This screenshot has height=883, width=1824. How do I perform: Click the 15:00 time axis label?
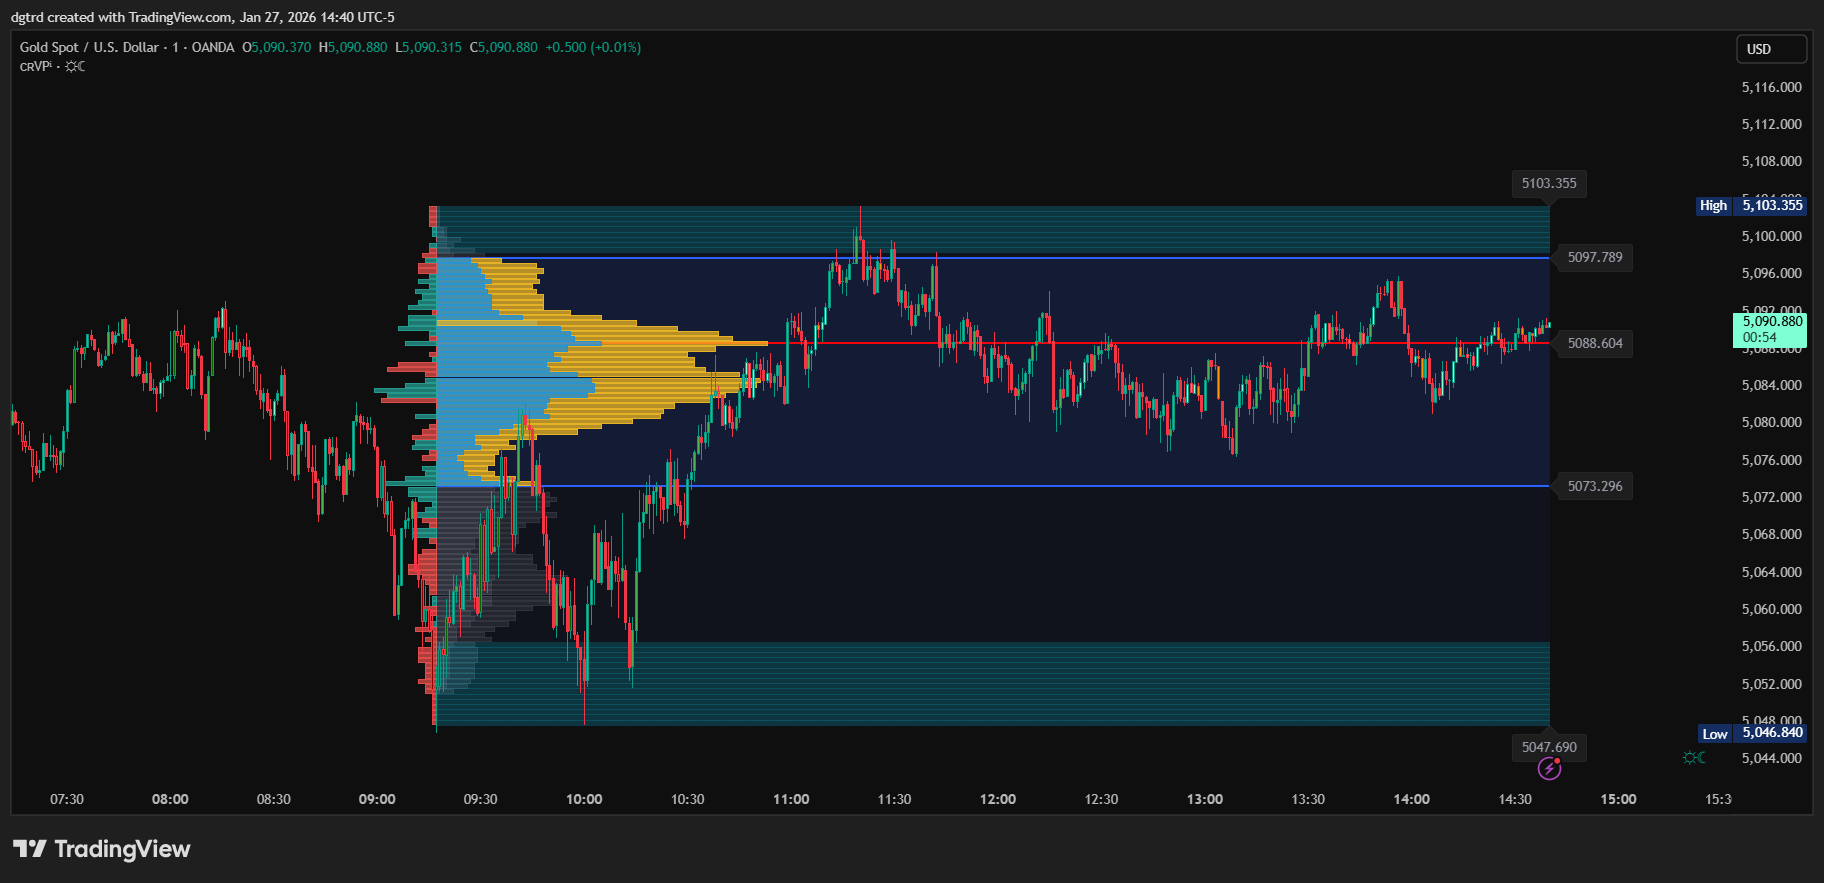click(1618, 799)
